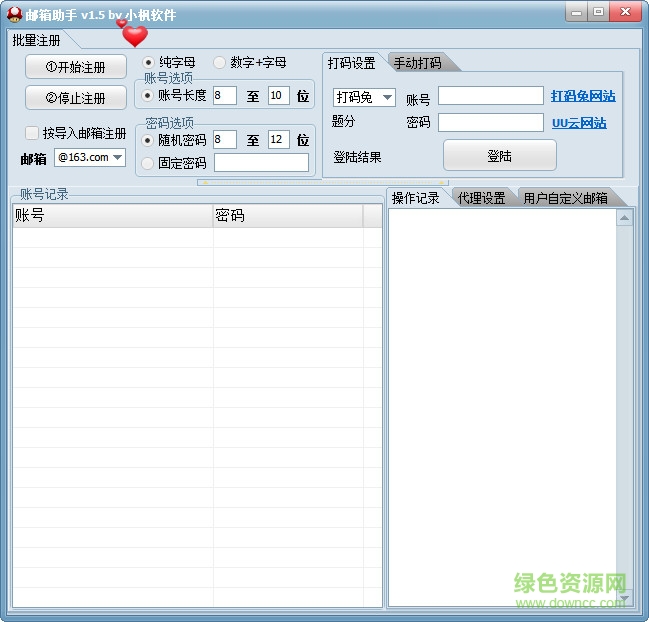Click the 登陆 button
Viewport: 649px width, 622px height.
[x=499, y=156]
